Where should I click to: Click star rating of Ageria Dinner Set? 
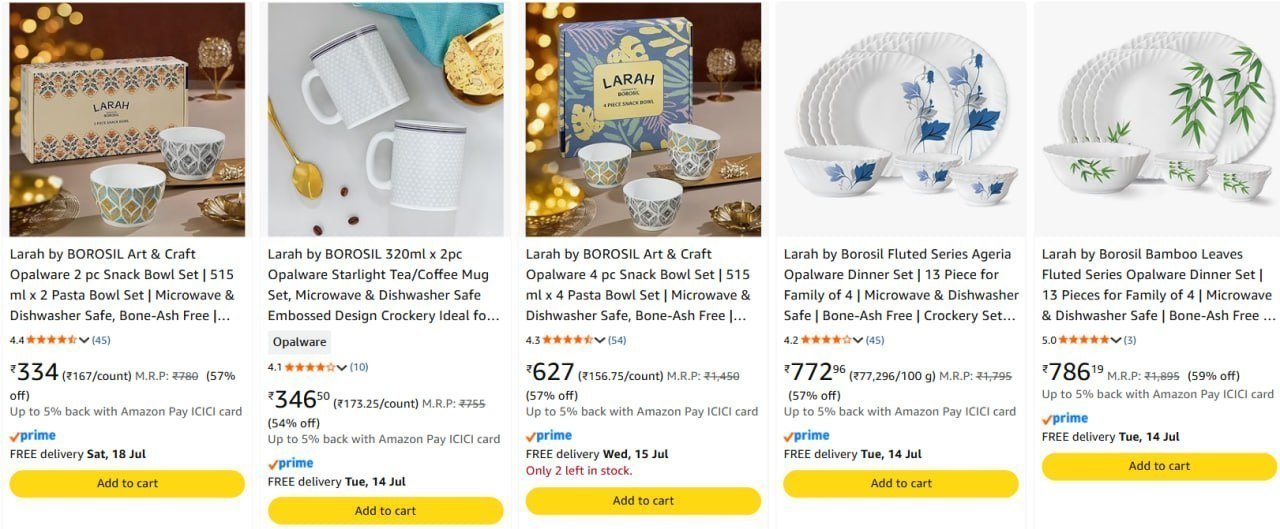point(827,340)
